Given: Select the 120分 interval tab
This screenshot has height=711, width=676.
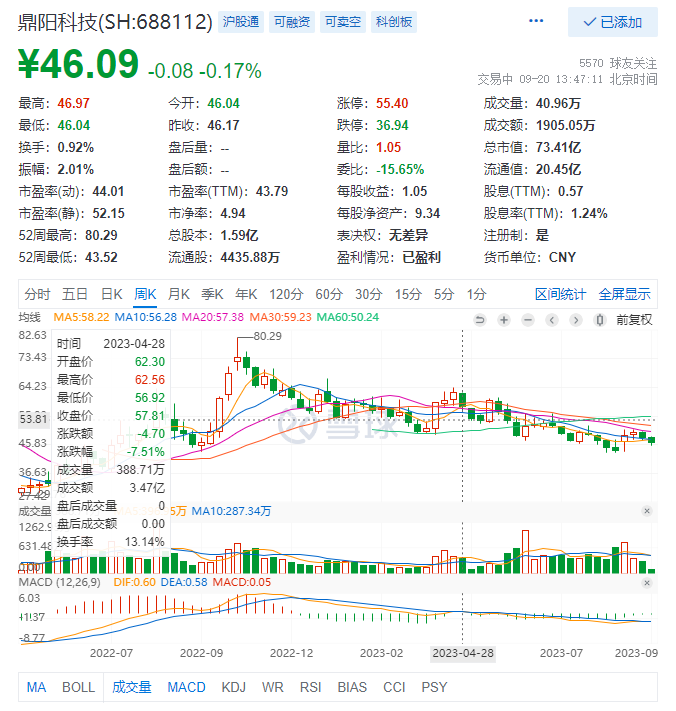Looking at the screenshot, I should [286, 294].
